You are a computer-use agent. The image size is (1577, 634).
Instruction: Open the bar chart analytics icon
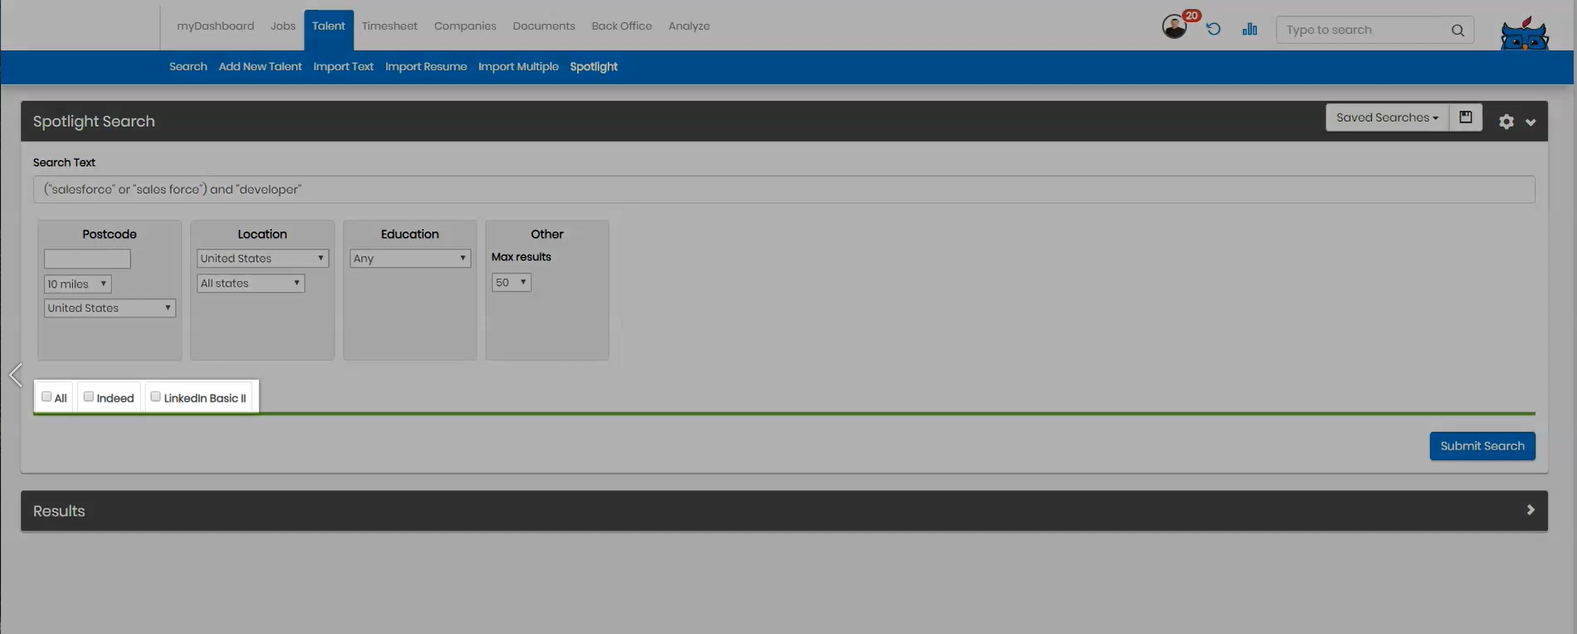[x=1249, y=29]
